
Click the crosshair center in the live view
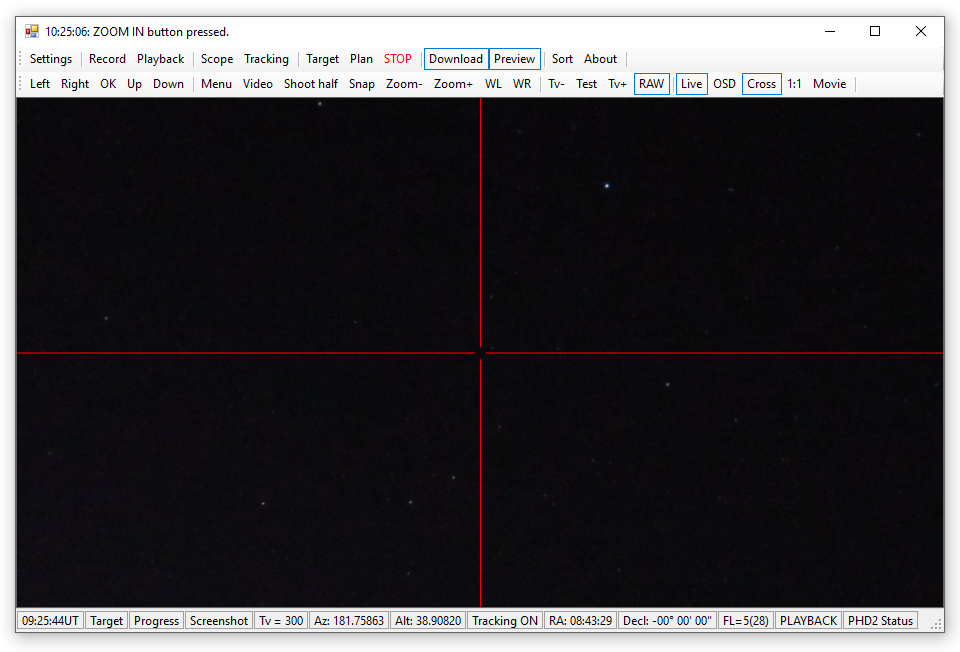[x=481, y=353]
